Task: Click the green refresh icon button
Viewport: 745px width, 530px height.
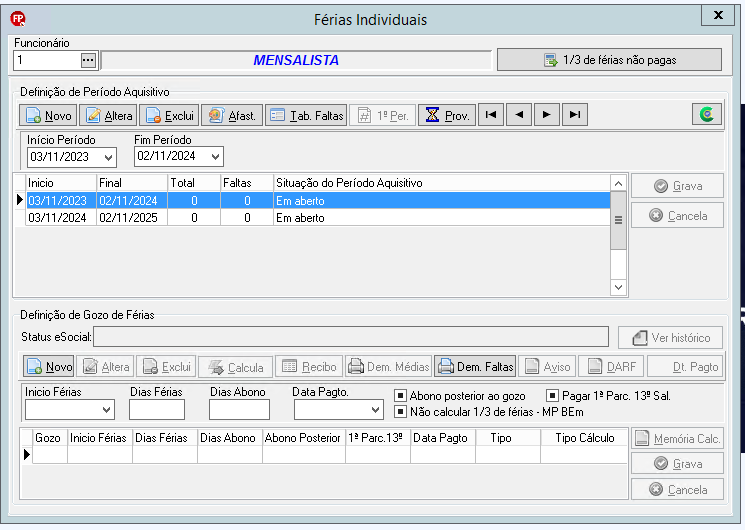Action: [x=707, y=115]
